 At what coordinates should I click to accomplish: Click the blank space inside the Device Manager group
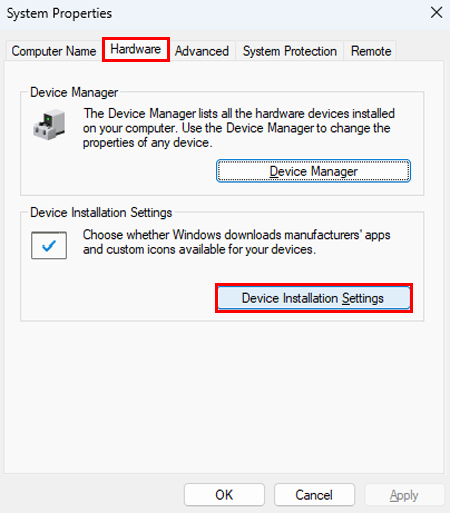117,172
